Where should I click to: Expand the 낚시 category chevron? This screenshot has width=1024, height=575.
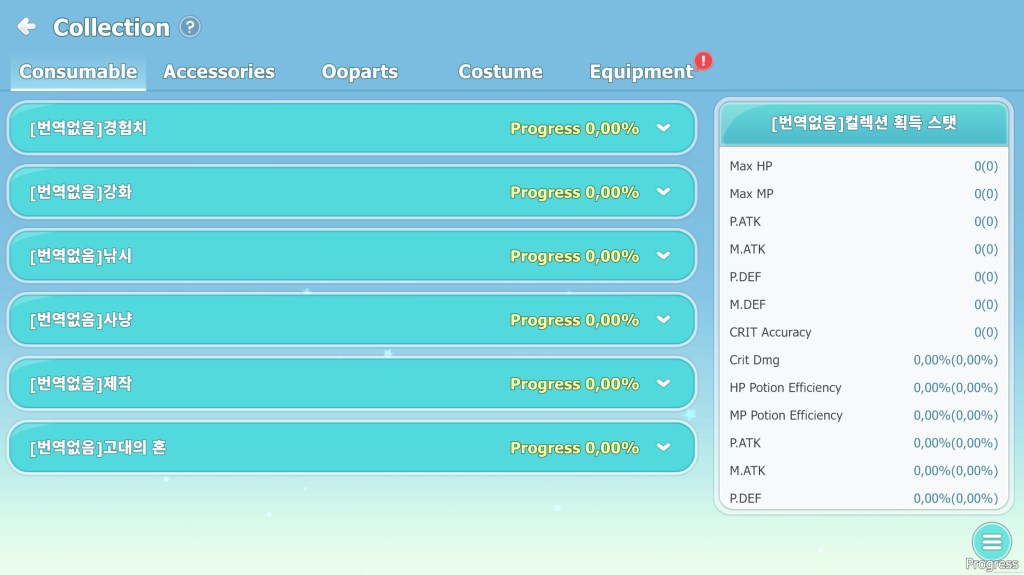pyautogui.click(x=663, y=256)
